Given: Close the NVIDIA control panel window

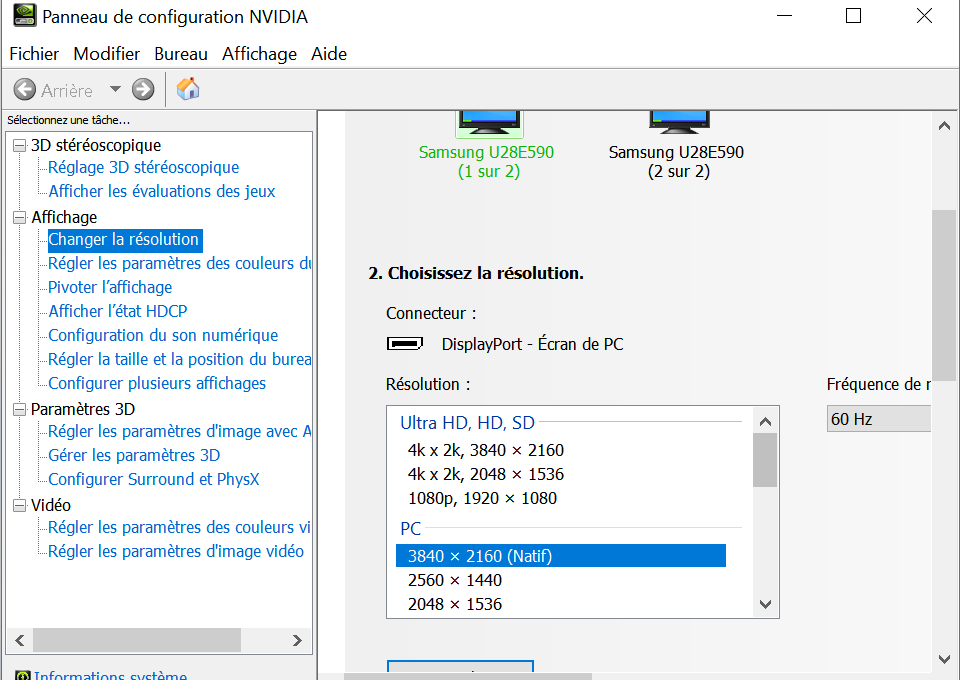Looking at the screenshot, I should [924, 16].
